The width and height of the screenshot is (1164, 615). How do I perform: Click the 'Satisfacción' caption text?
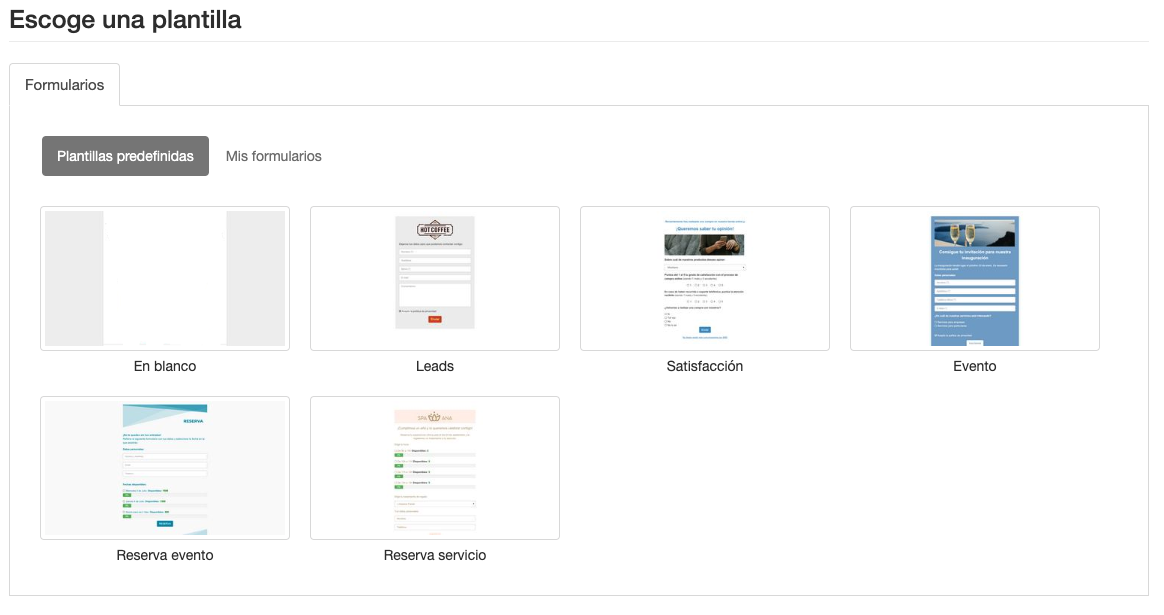(x=705, y=366)
